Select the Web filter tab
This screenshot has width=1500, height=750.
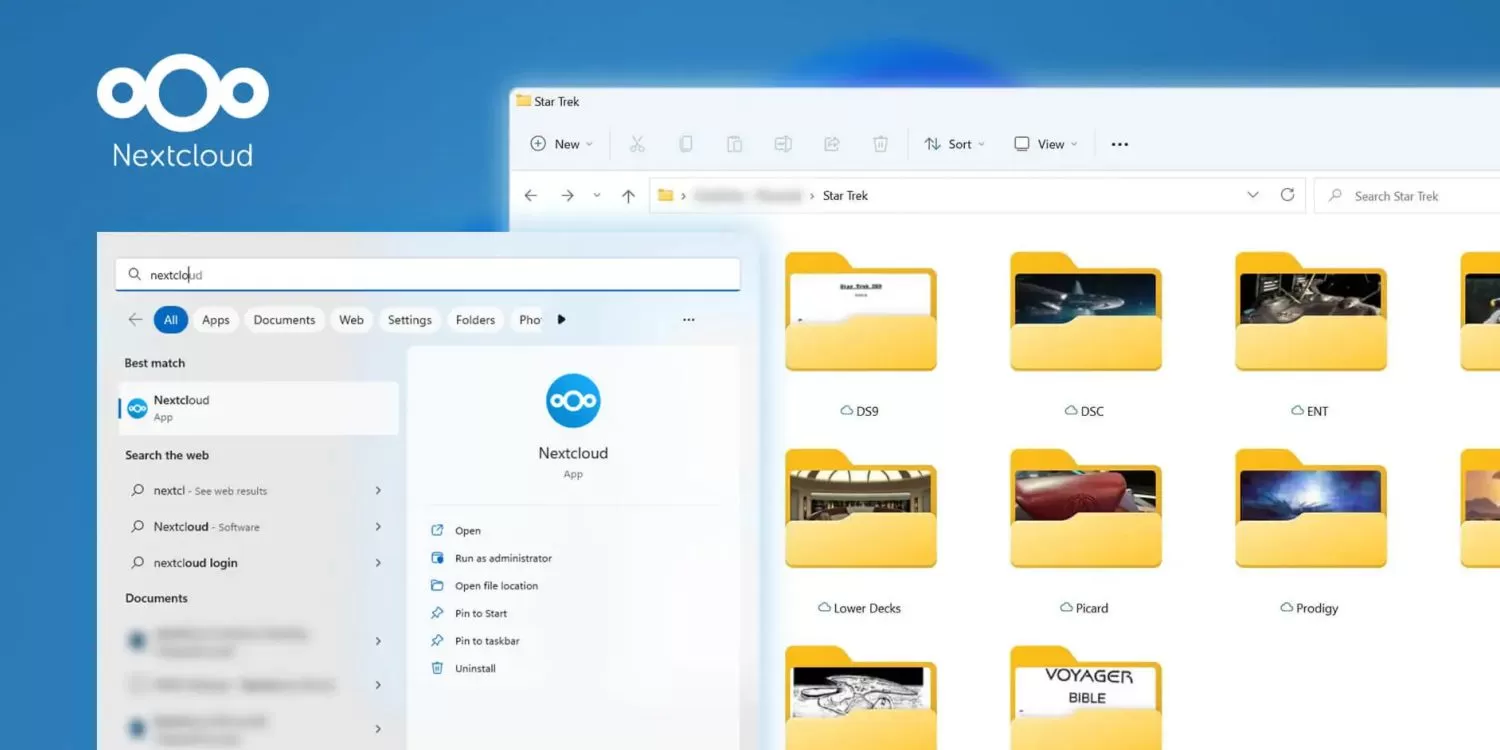point(351,320)
